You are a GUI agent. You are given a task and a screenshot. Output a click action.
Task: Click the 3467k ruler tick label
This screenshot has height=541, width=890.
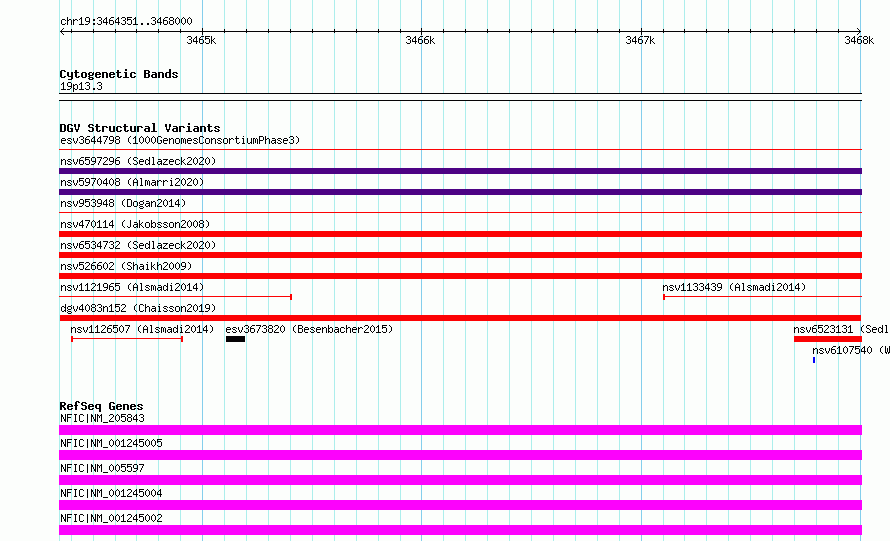tap(640, 40)
